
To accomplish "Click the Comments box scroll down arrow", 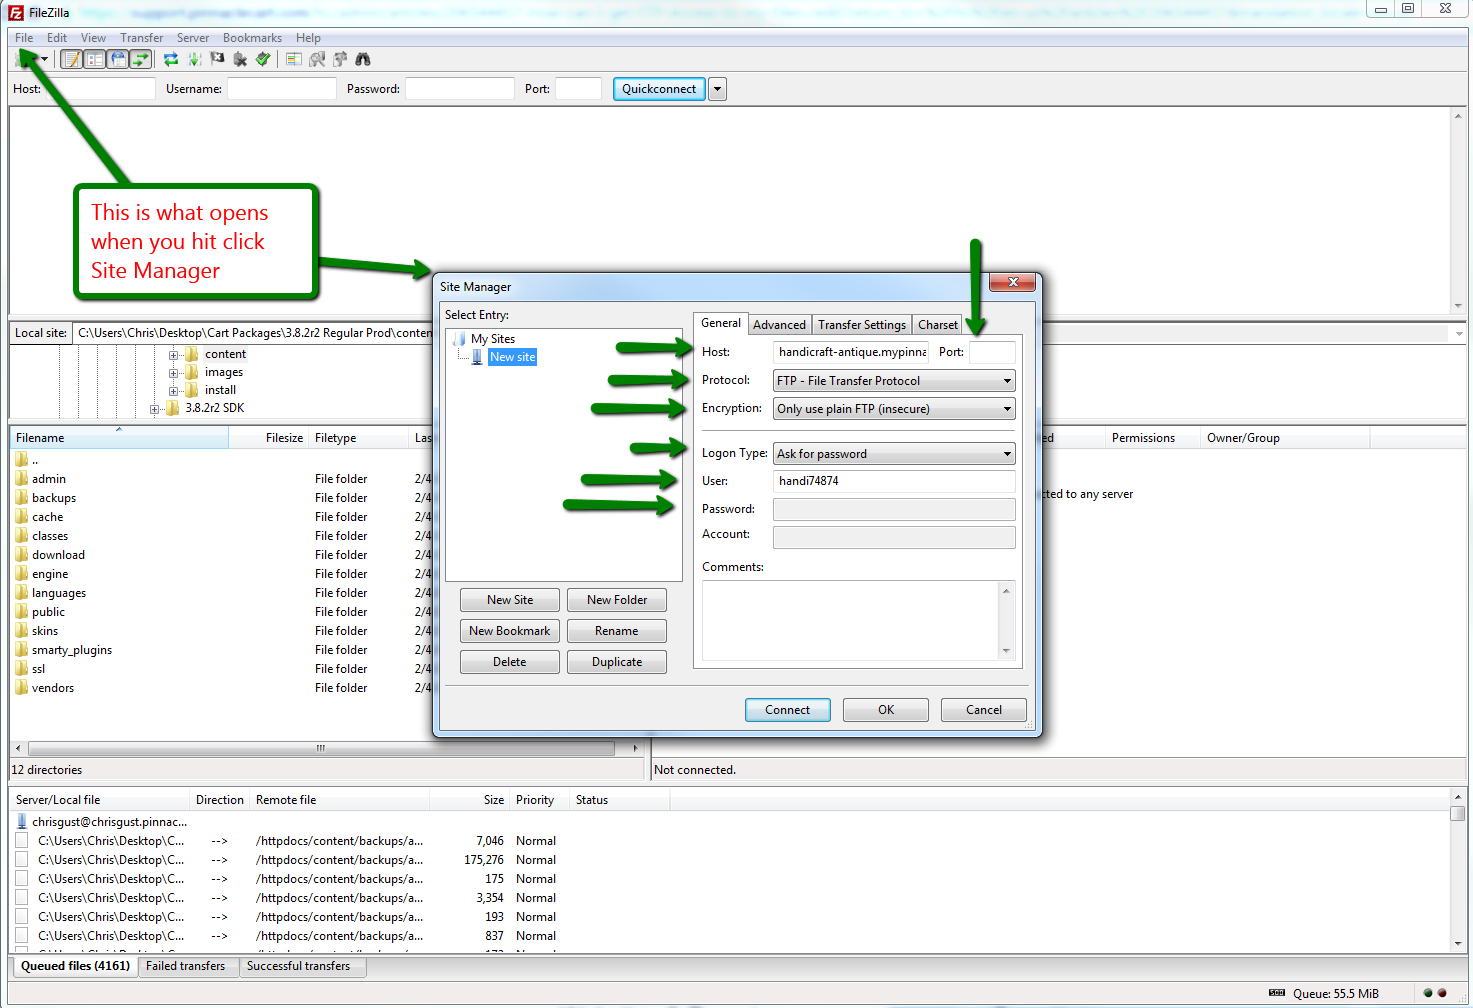I will tap(1006, 651).
